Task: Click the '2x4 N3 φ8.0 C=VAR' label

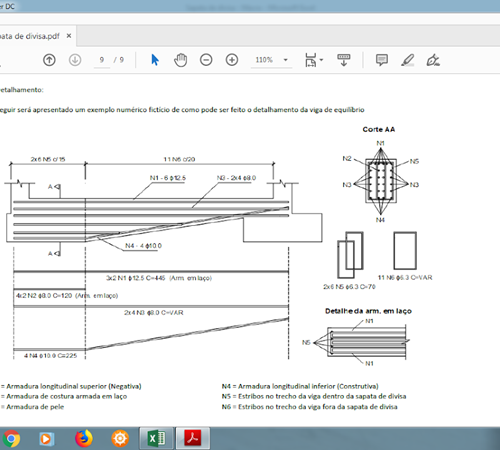Action: [x=154, y=313]
